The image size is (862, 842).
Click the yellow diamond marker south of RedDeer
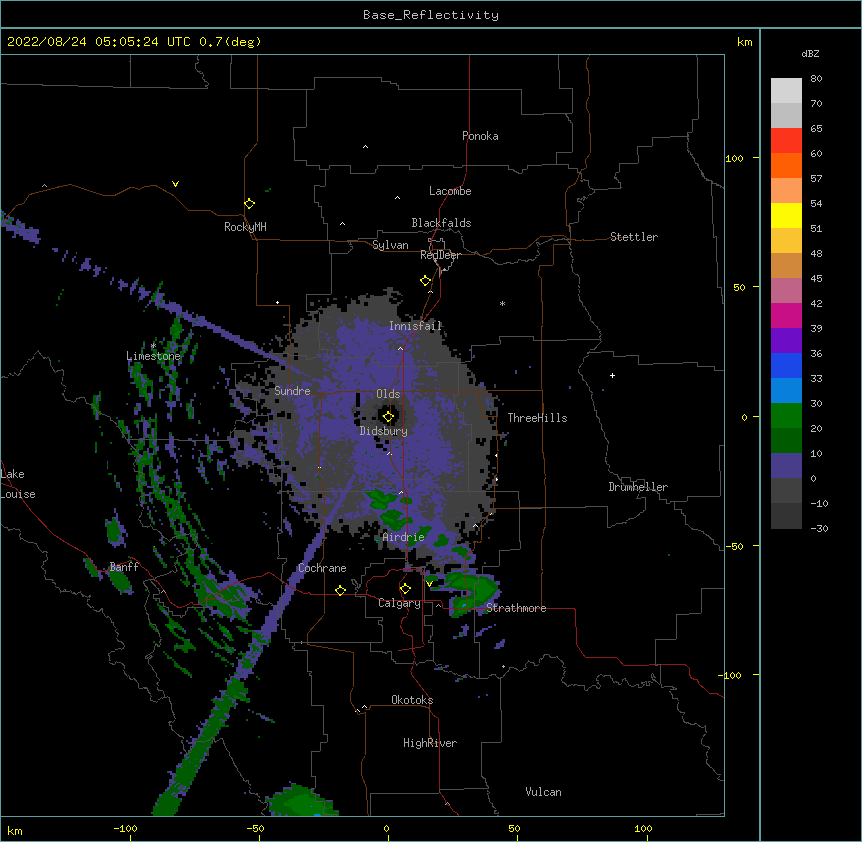[x=425, y=281]
